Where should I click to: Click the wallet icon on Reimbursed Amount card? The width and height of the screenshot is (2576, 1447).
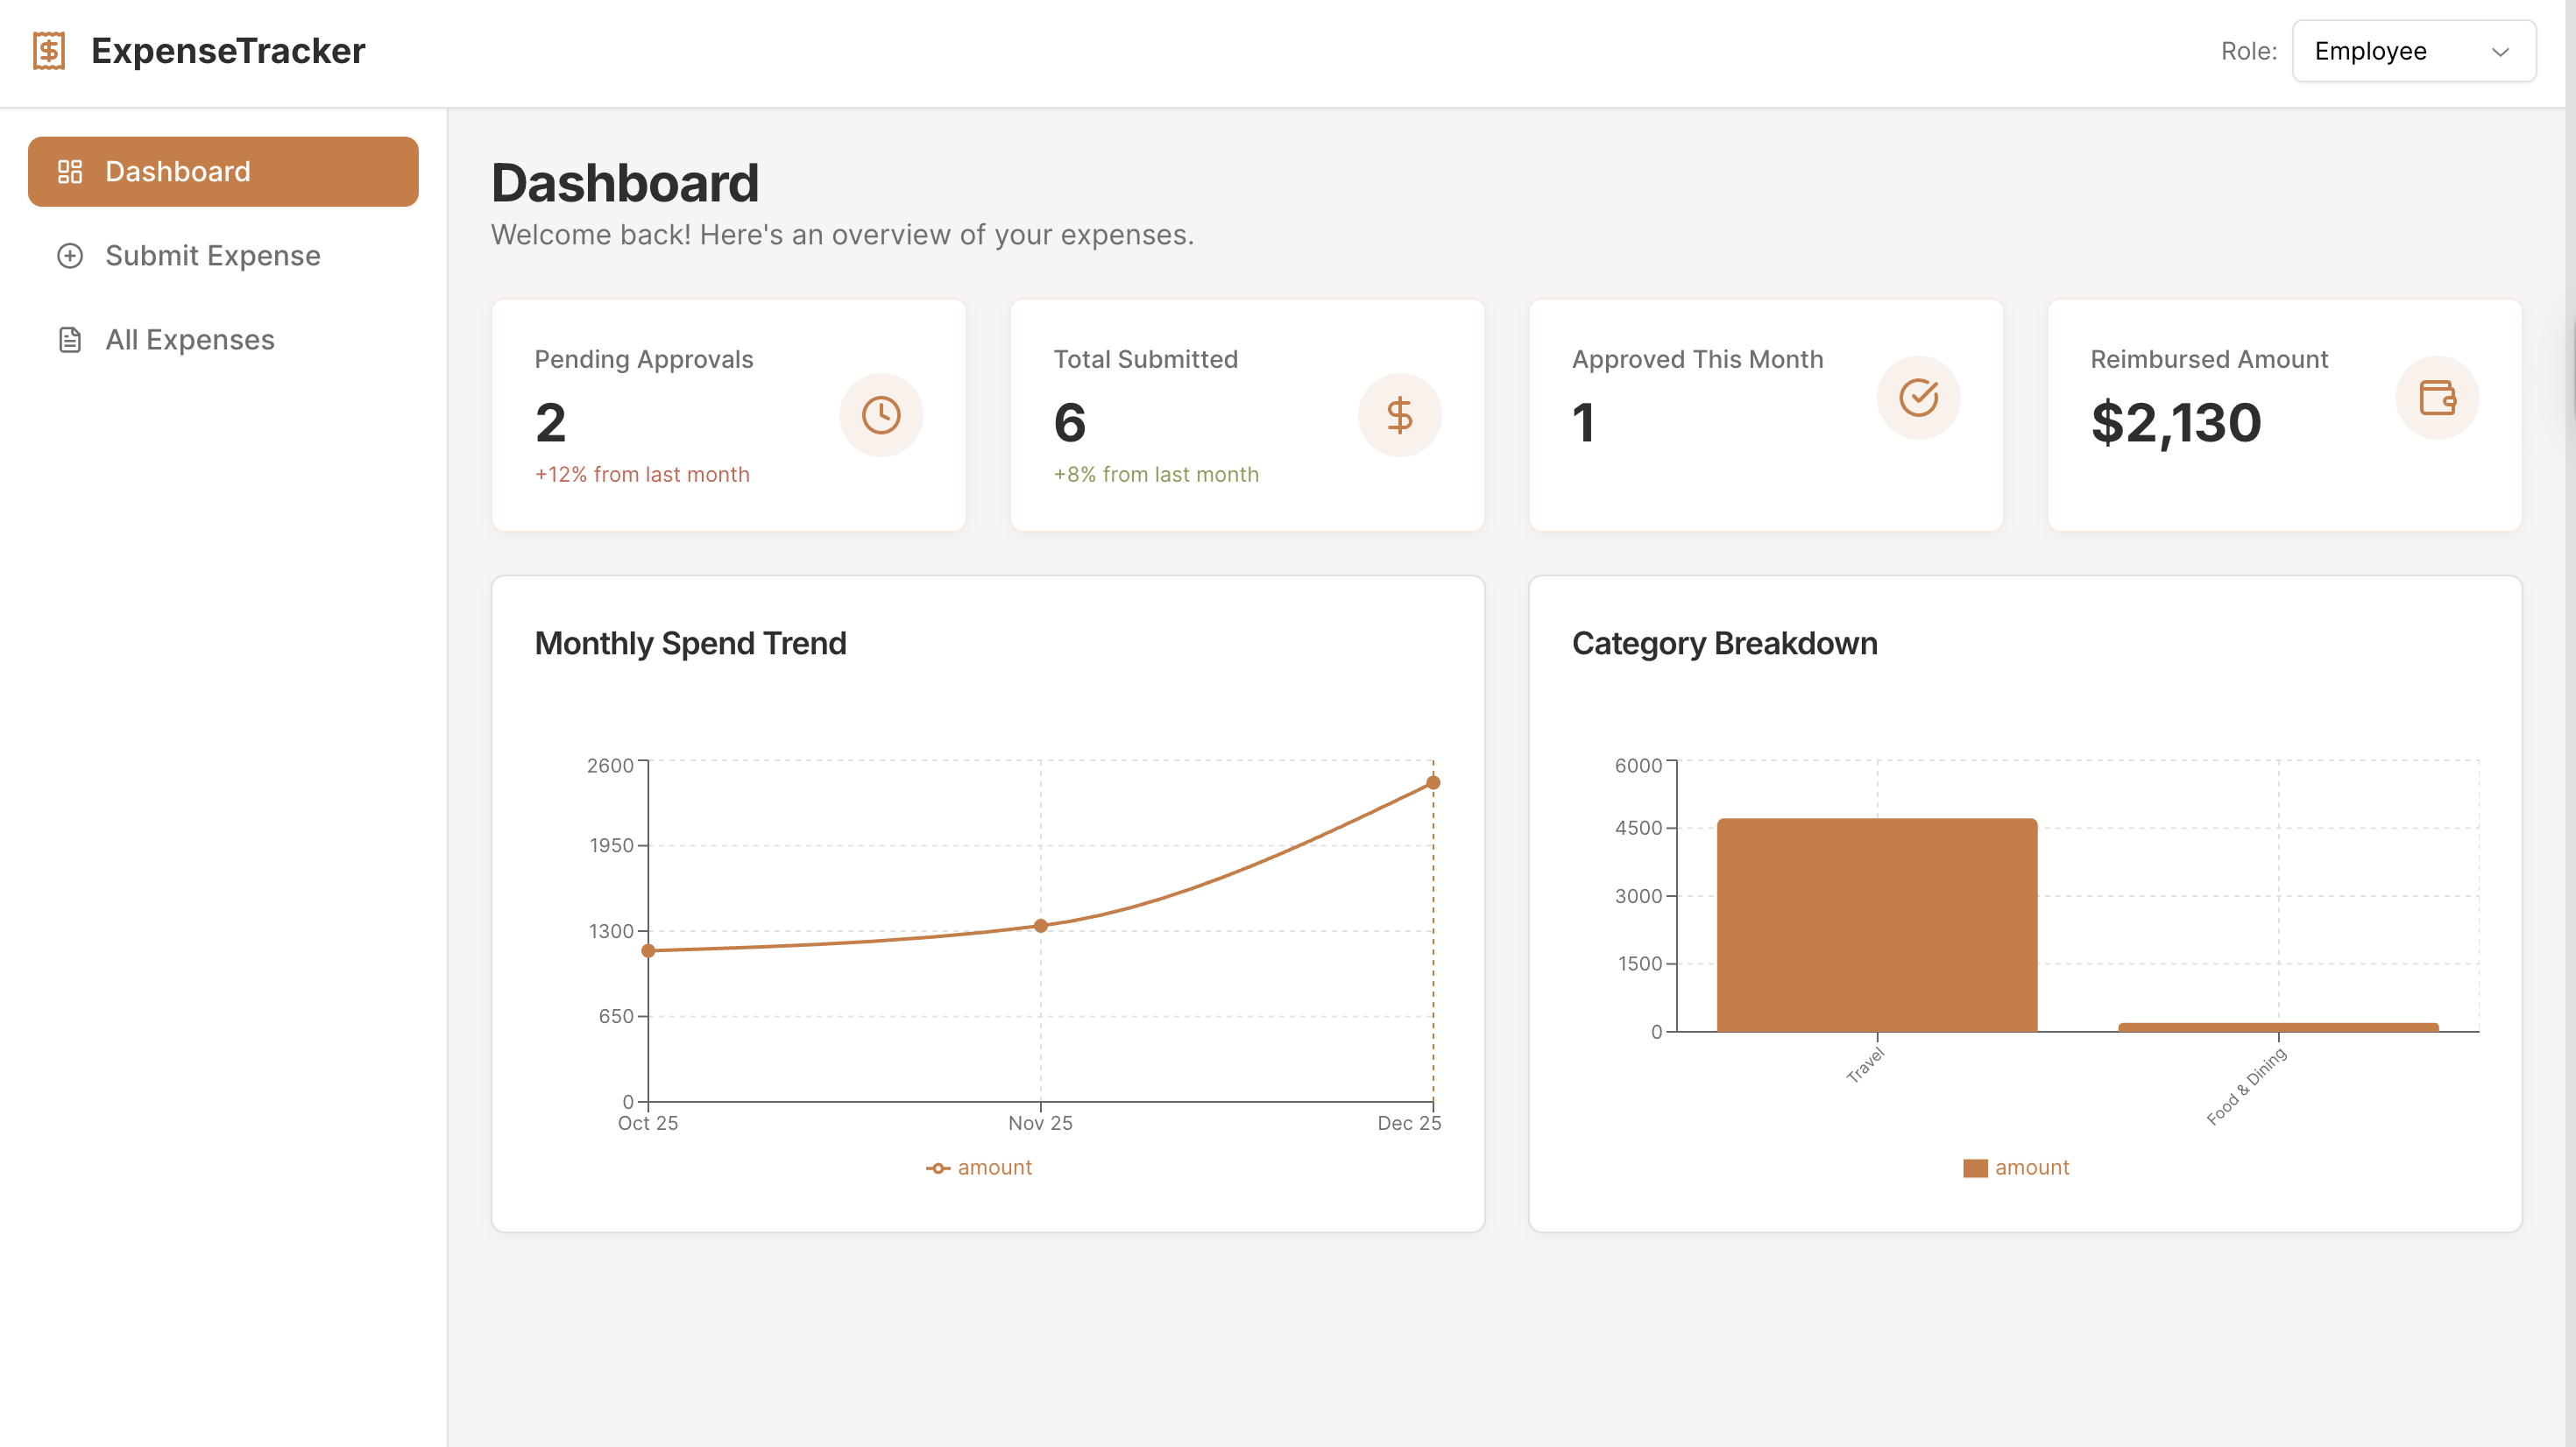(x=2437, y=397)
